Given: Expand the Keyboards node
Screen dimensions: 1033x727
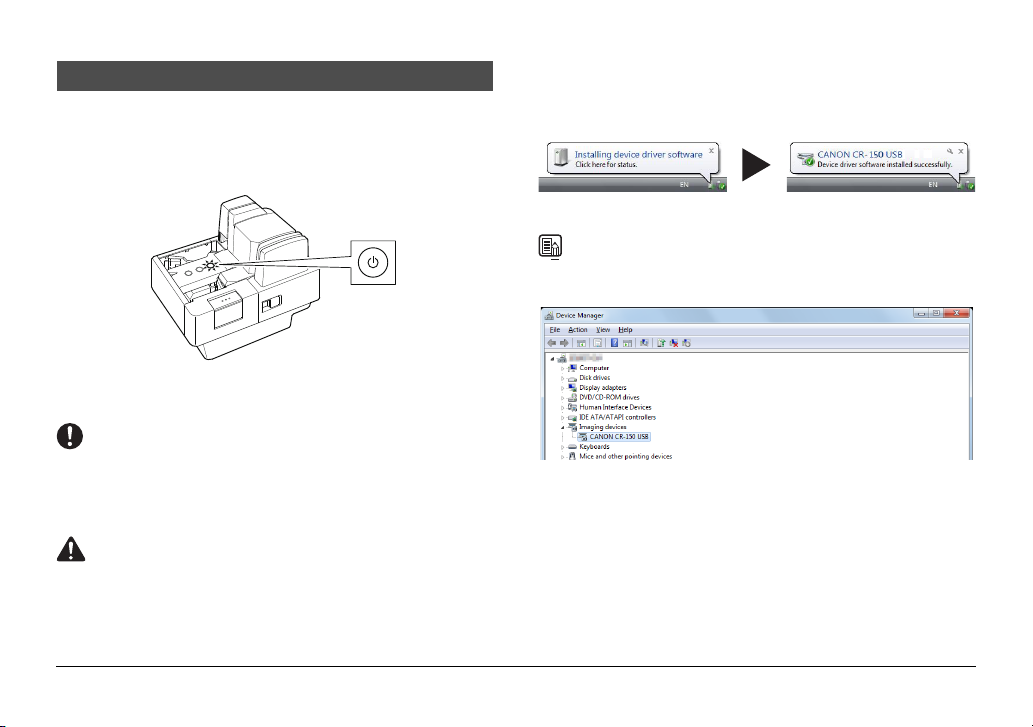Looking at the screenshot, I should [x=563, y=448].
